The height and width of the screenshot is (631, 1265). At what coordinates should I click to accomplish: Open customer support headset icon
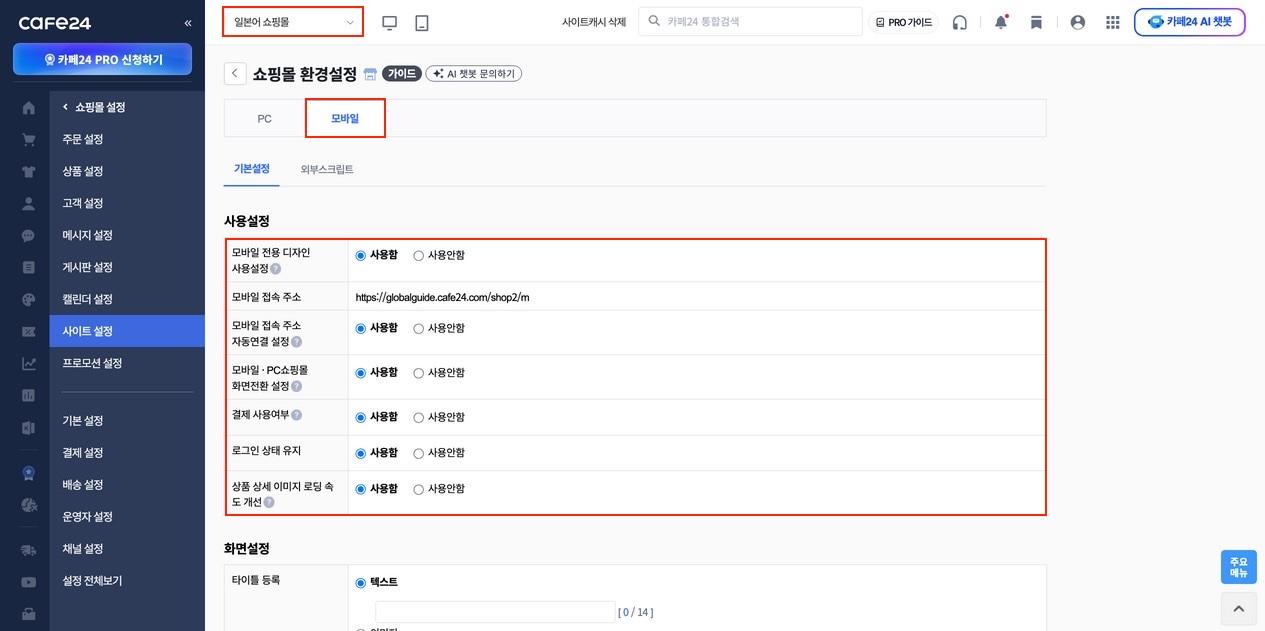pyautogui.click(x=960, y=22)
